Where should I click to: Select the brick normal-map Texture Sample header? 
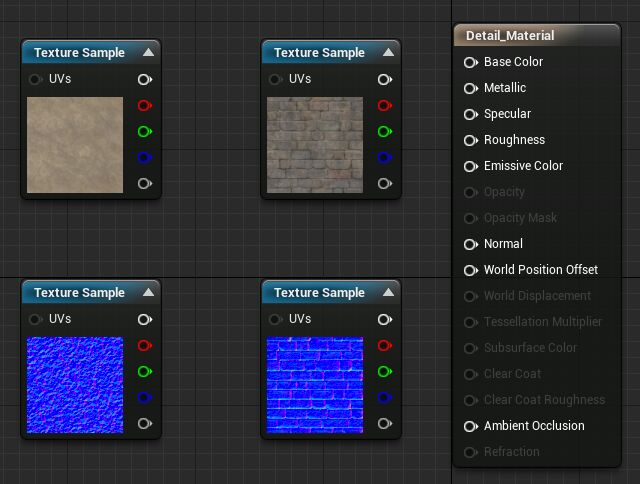click(x=331, y=292)
